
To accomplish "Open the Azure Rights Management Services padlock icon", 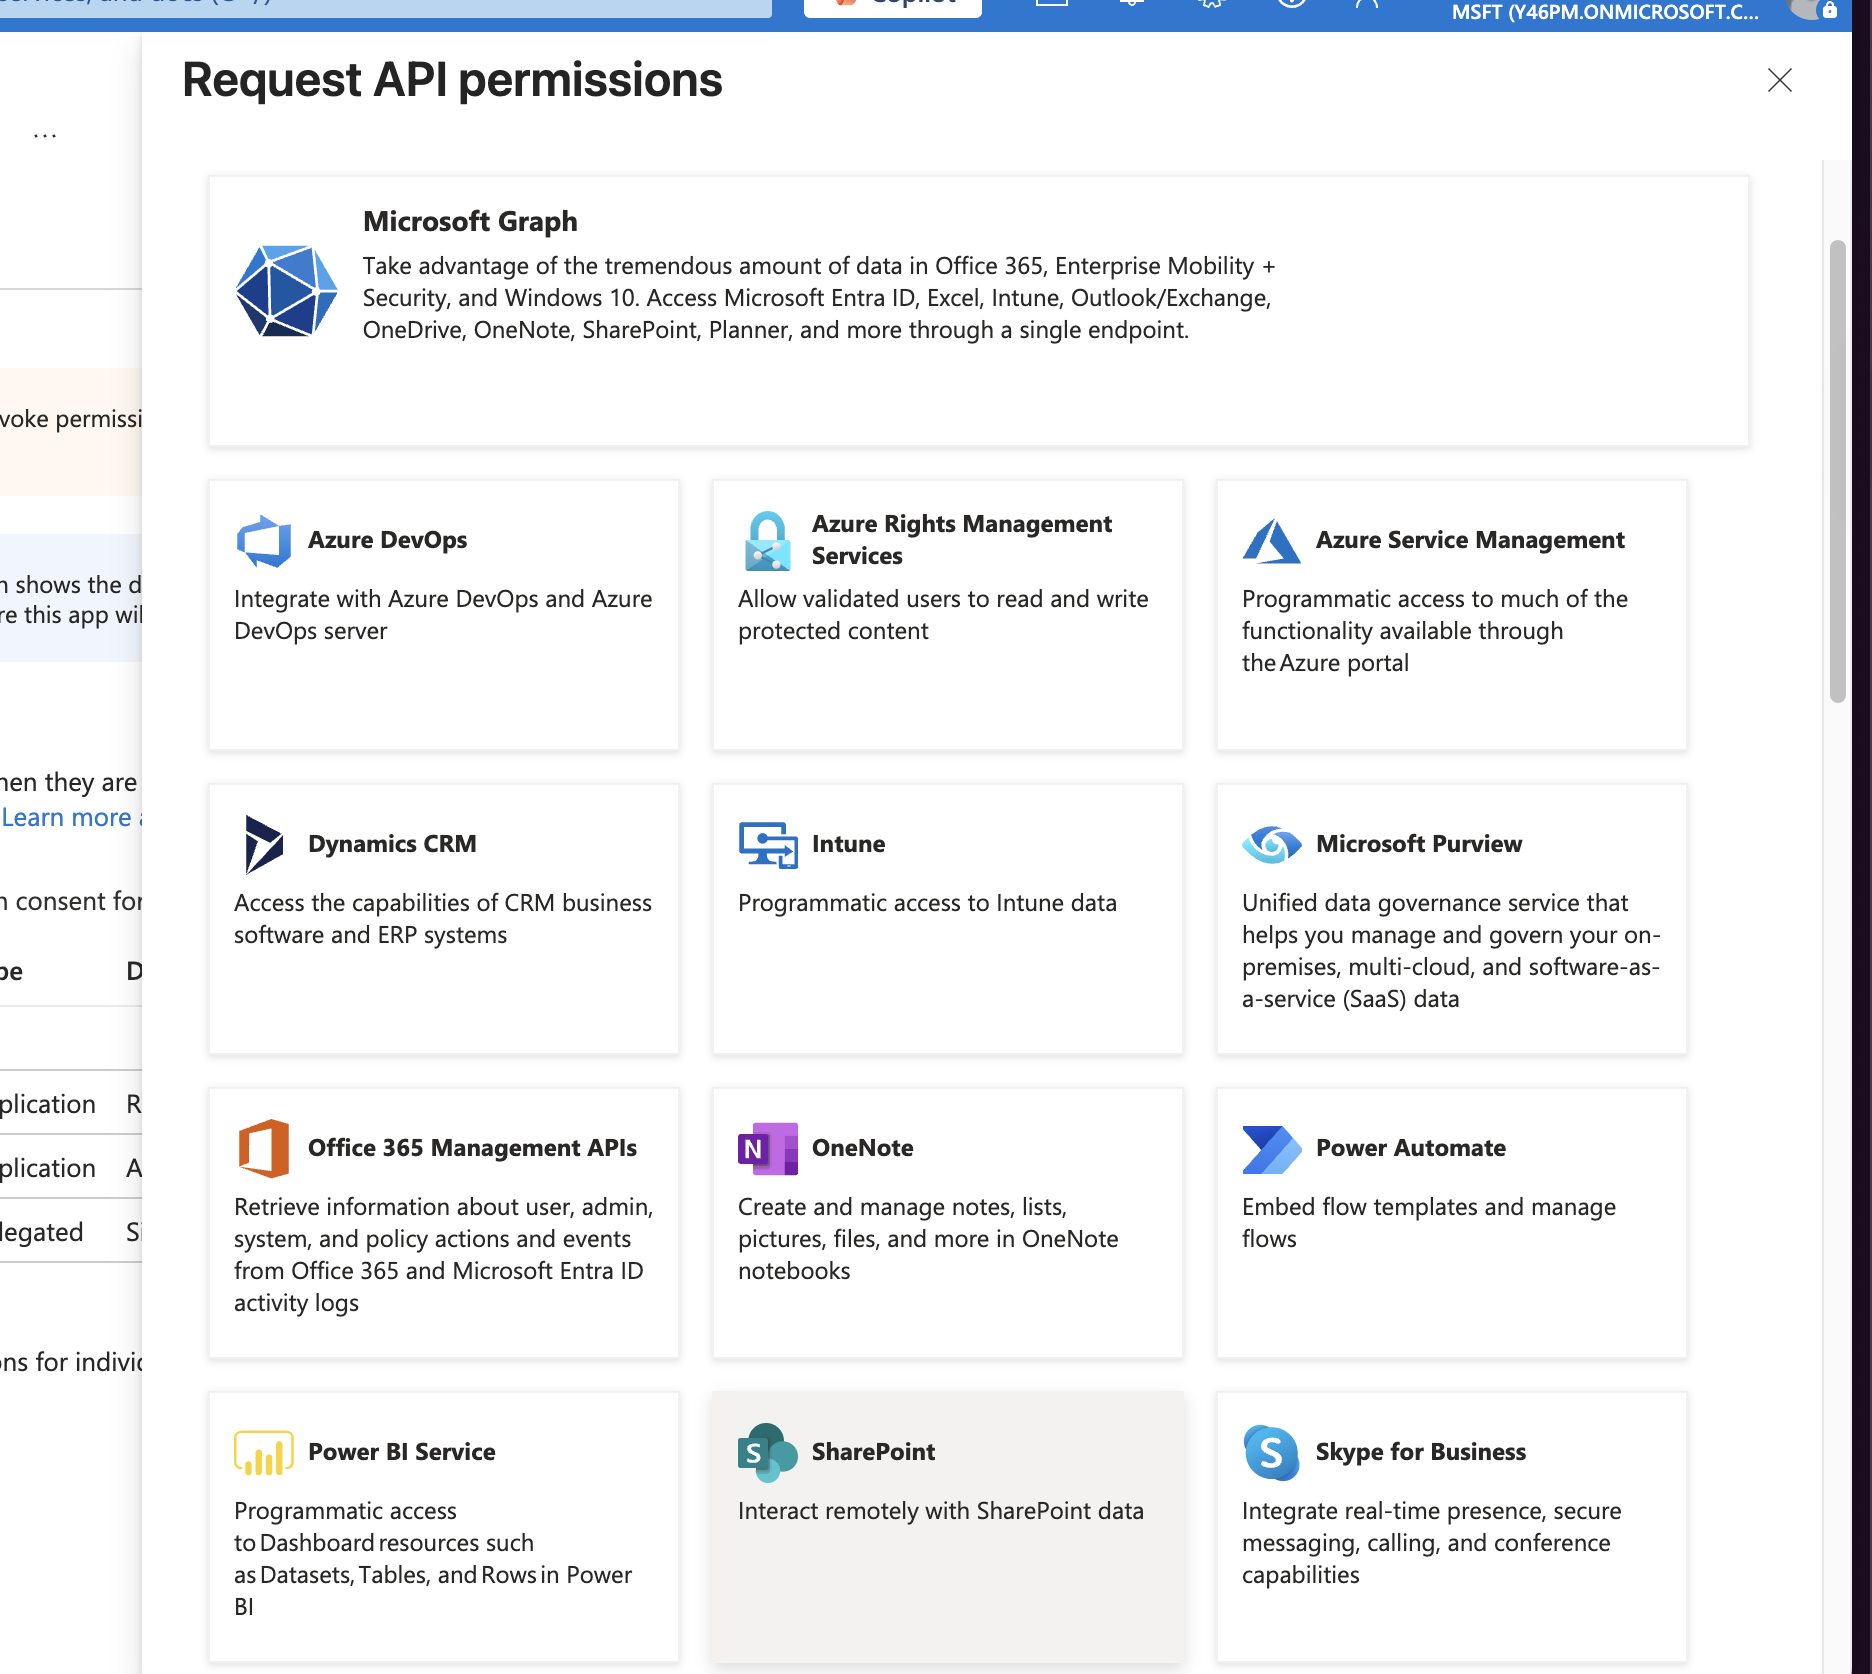I will [768, 541].
